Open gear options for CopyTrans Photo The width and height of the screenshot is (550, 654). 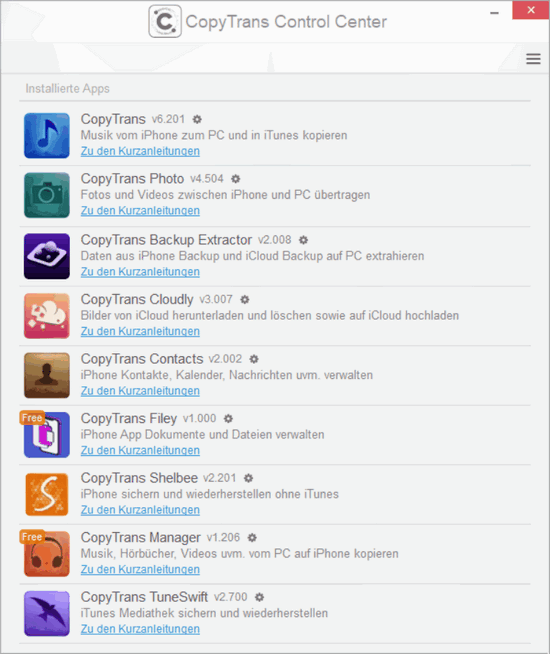(236, 179)
